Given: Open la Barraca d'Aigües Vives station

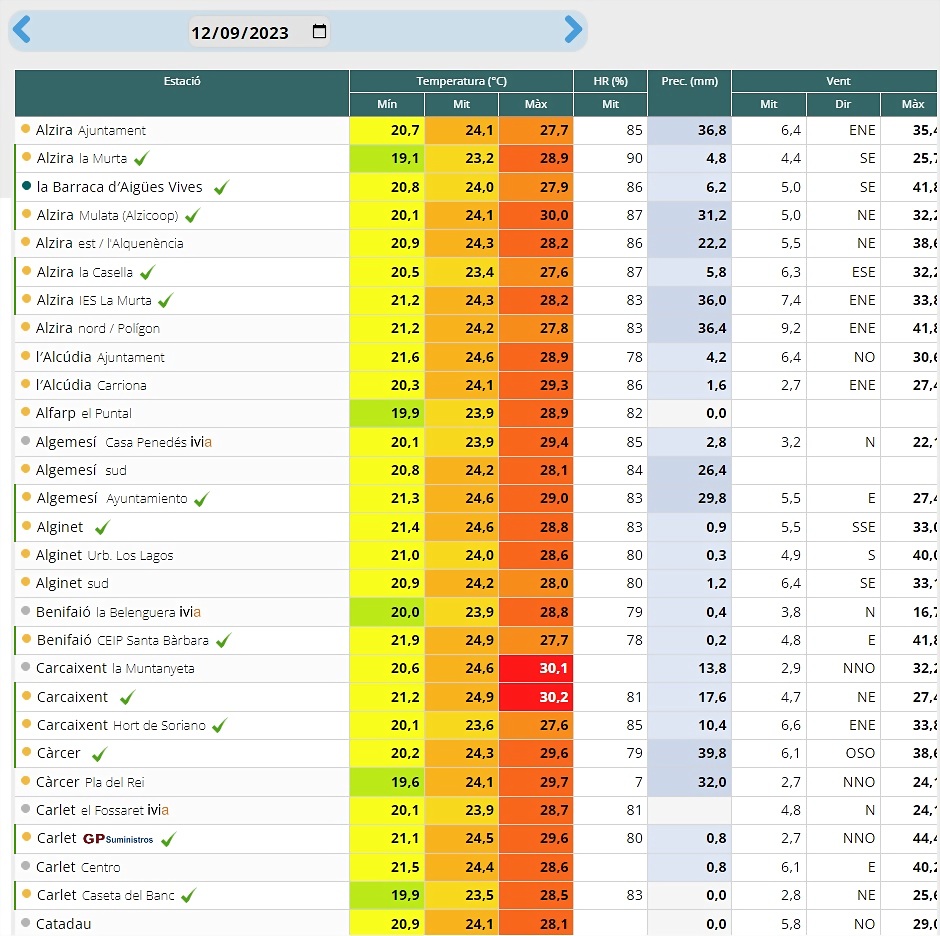Looking at the screenshot, I should click(119, 187).
